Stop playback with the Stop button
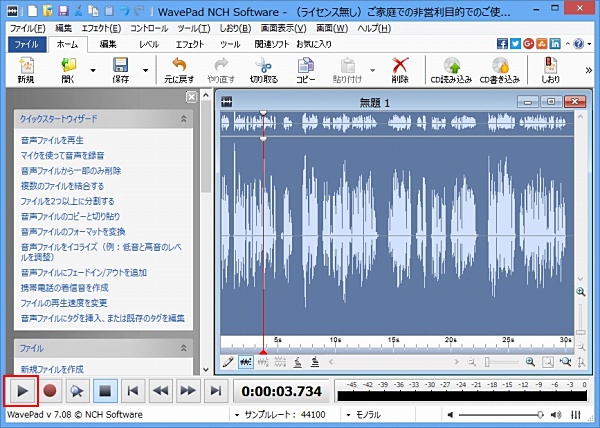The width and height of the screenshot is (600, 428). 105,391
